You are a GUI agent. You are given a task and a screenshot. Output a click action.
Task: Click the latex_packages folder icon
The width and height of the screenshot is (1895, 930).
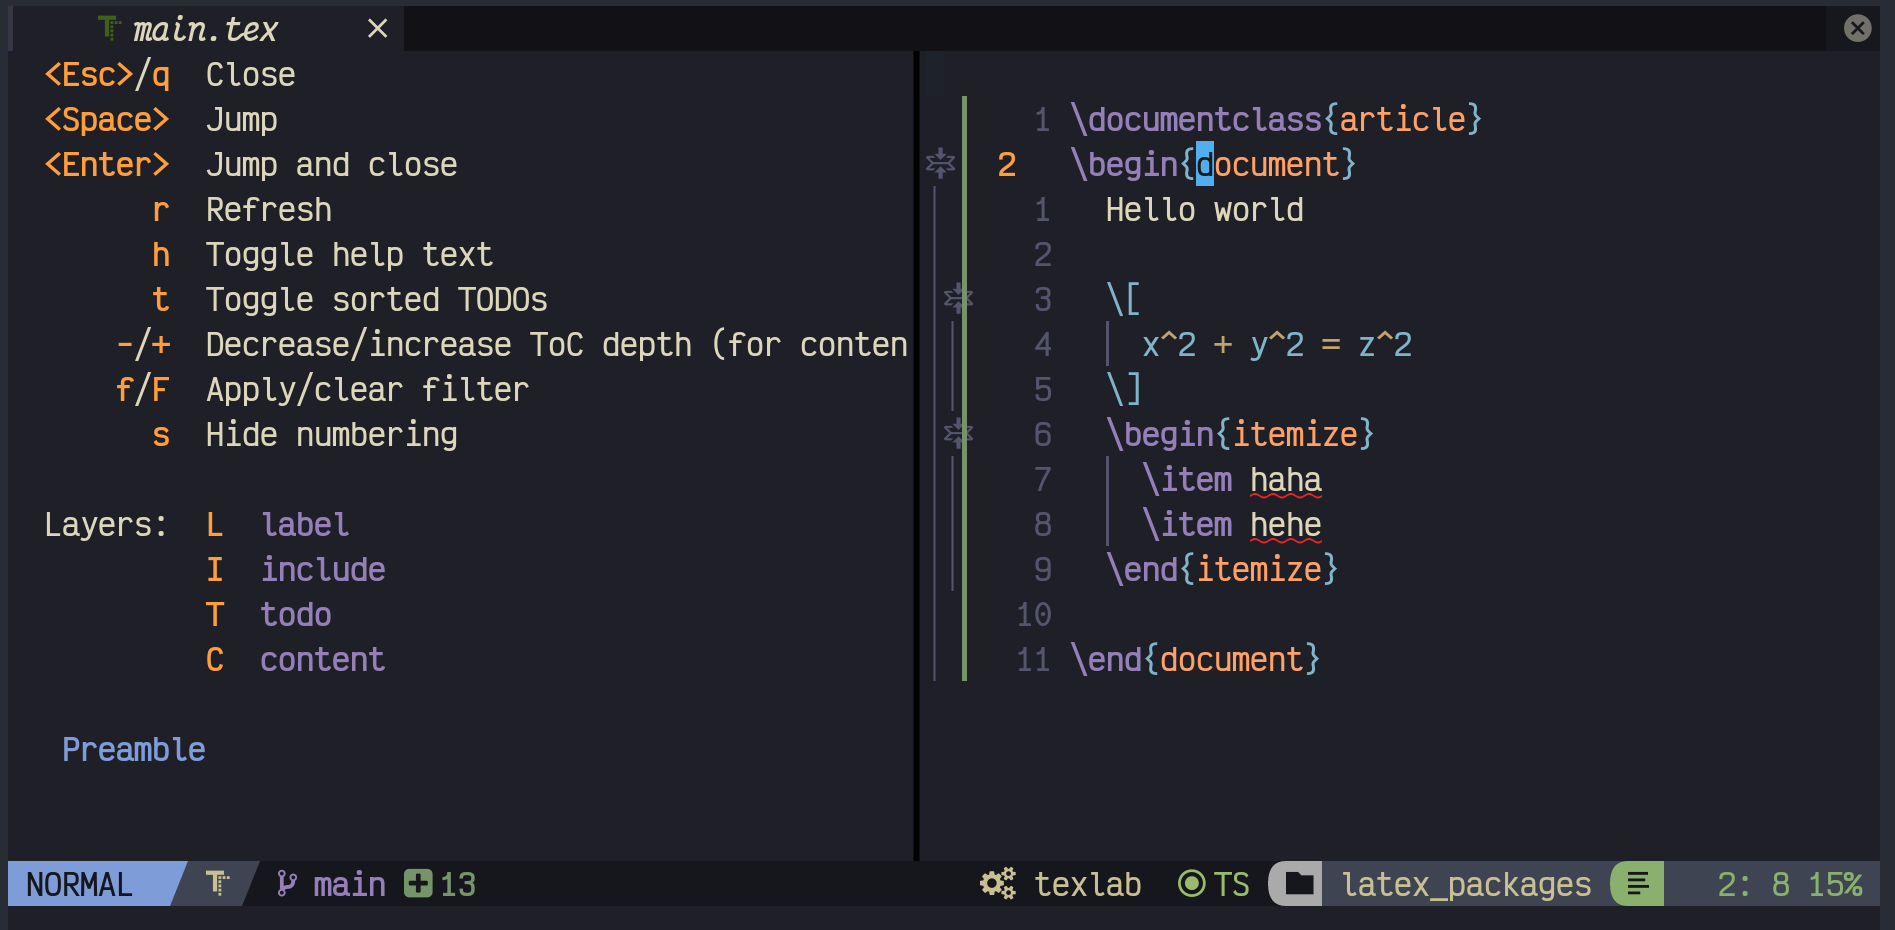coord(1299,883)
